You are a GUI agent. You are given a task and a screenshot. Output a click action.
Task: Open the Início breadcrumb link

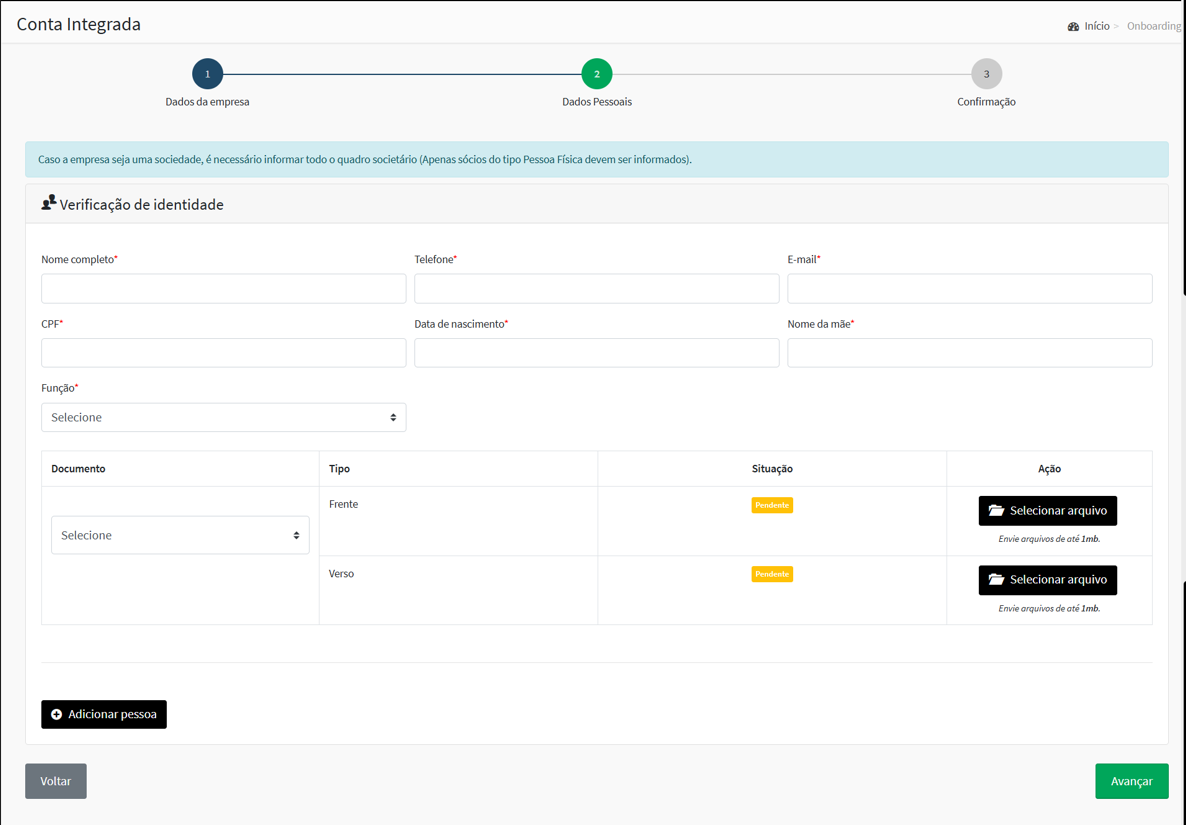(x=1097, y=26)
